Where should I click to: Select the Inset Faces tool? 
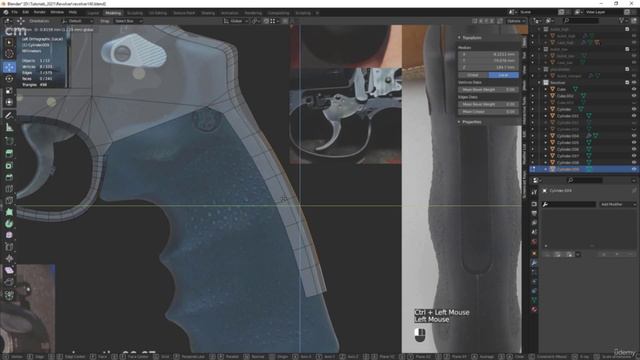coord(9,165)
